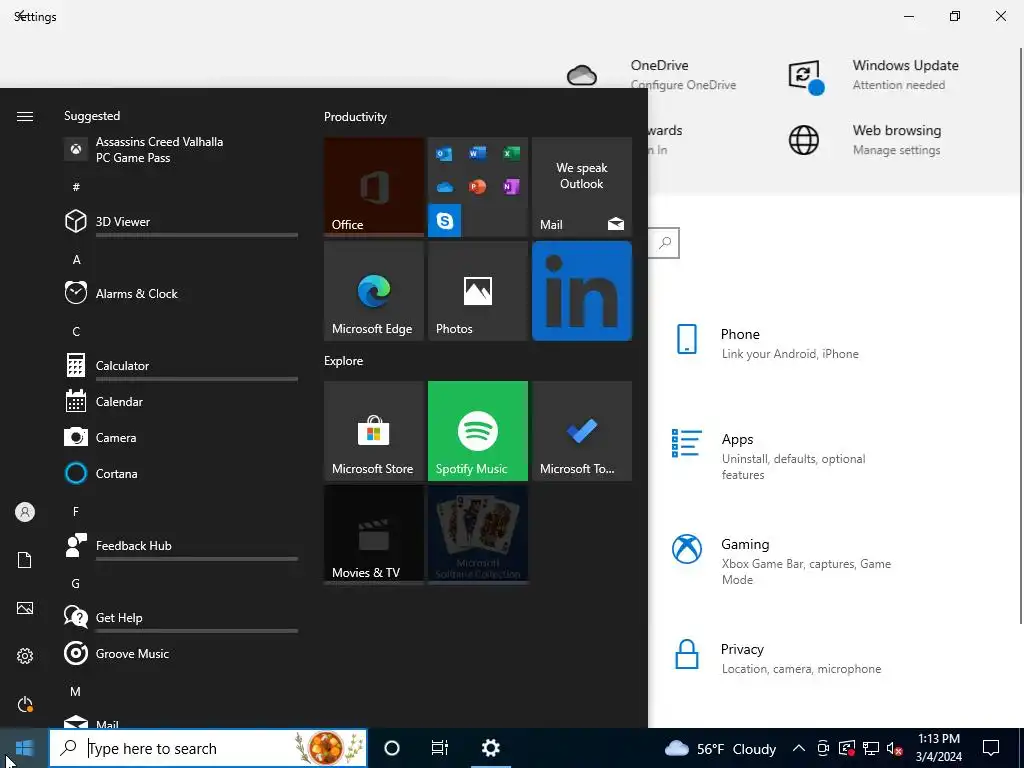The height and width of the screenshot is (768, 1024).
Task: Open Alarms & Clock app
Action: click(x=181, y=293)
